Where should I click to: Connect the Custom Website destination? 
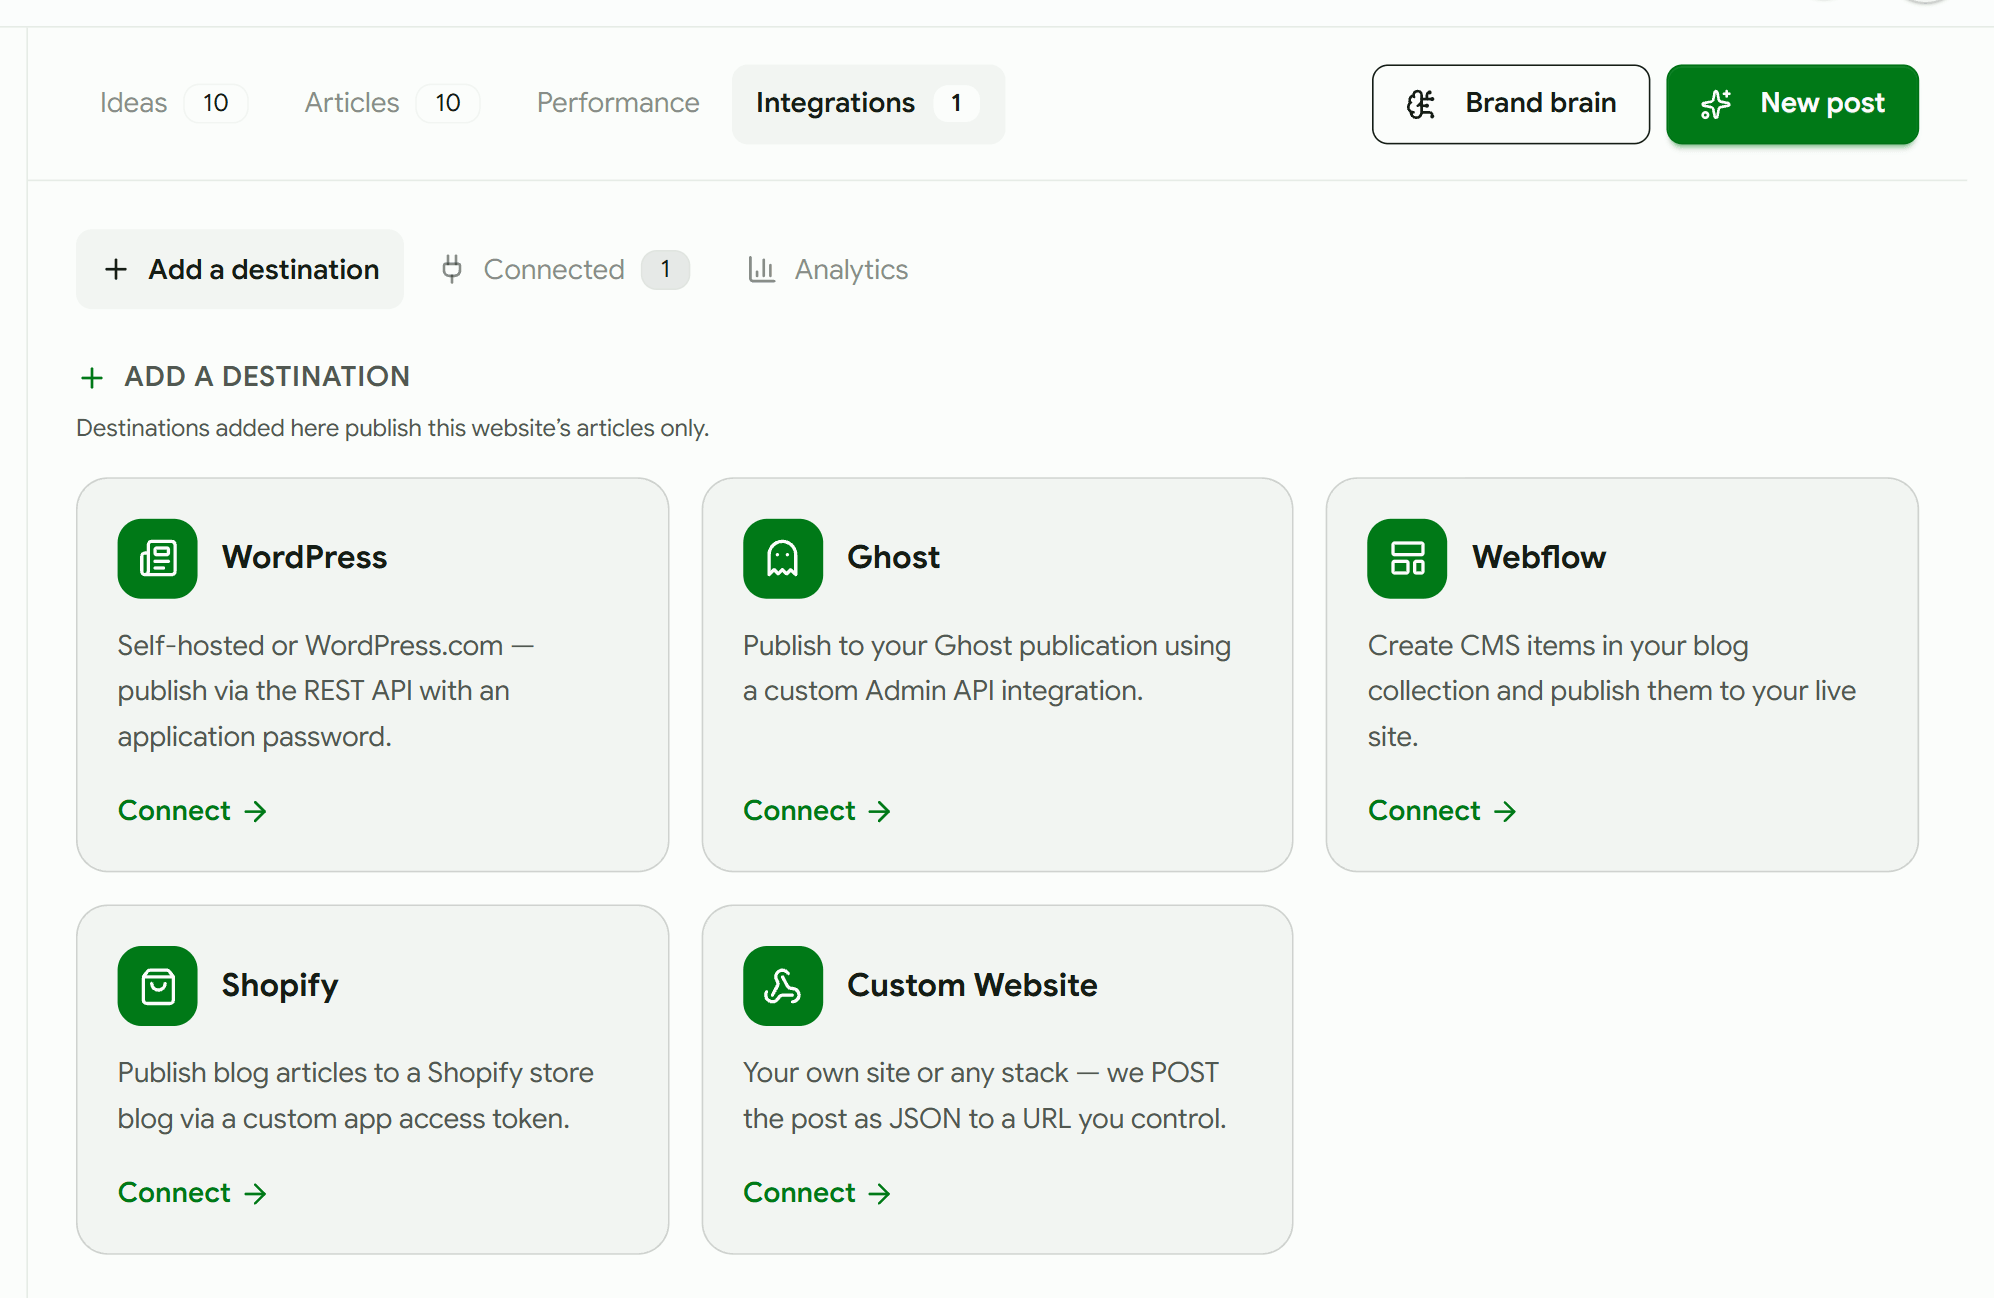click(x=817, y=1193)
